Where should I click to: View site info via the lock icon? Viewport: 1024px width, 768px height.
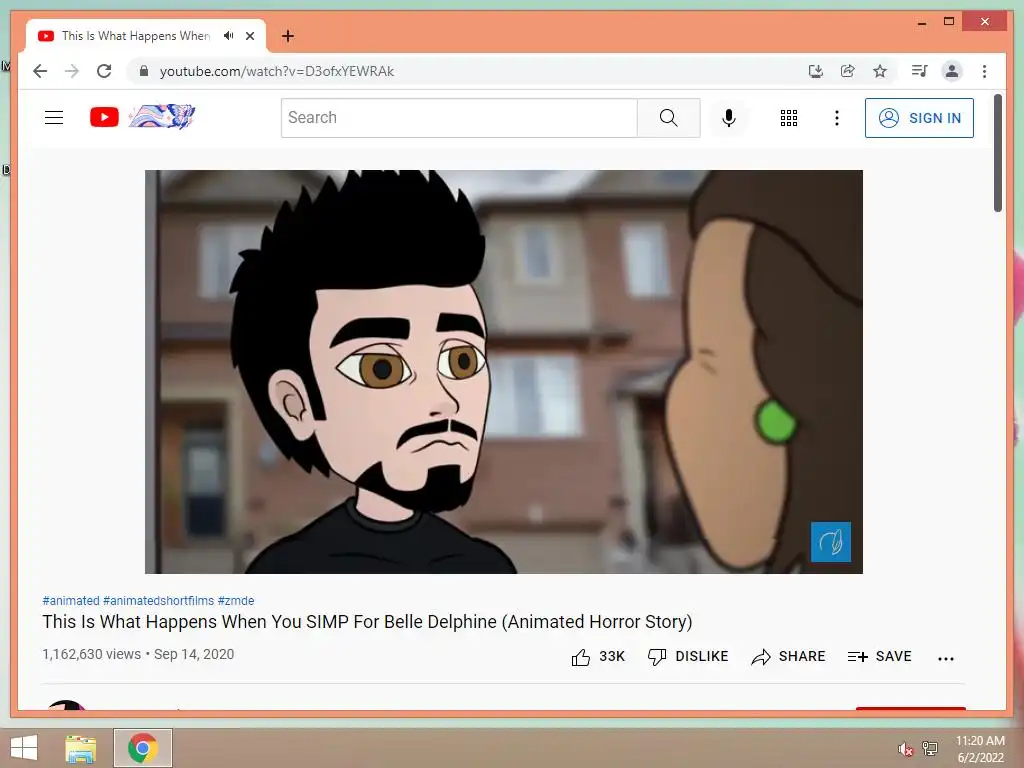144,71
